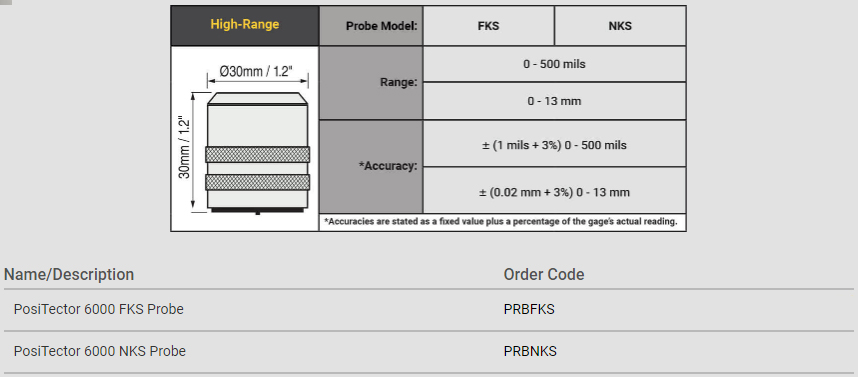Click the 0 - 500 mils range cell
This screenshot has height=377, width=858.
coord(554,64)
